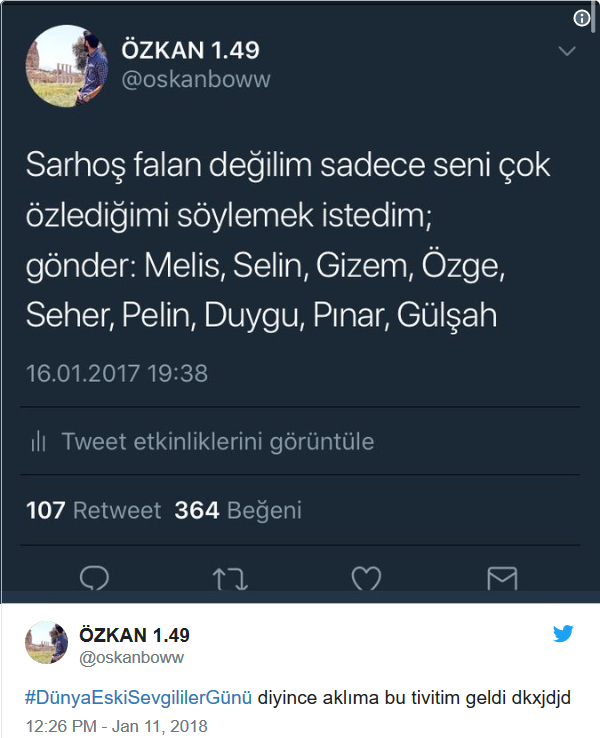Click the info icon in top corner
Viewport: 600px width, 738px height.
tap(582, 18)
